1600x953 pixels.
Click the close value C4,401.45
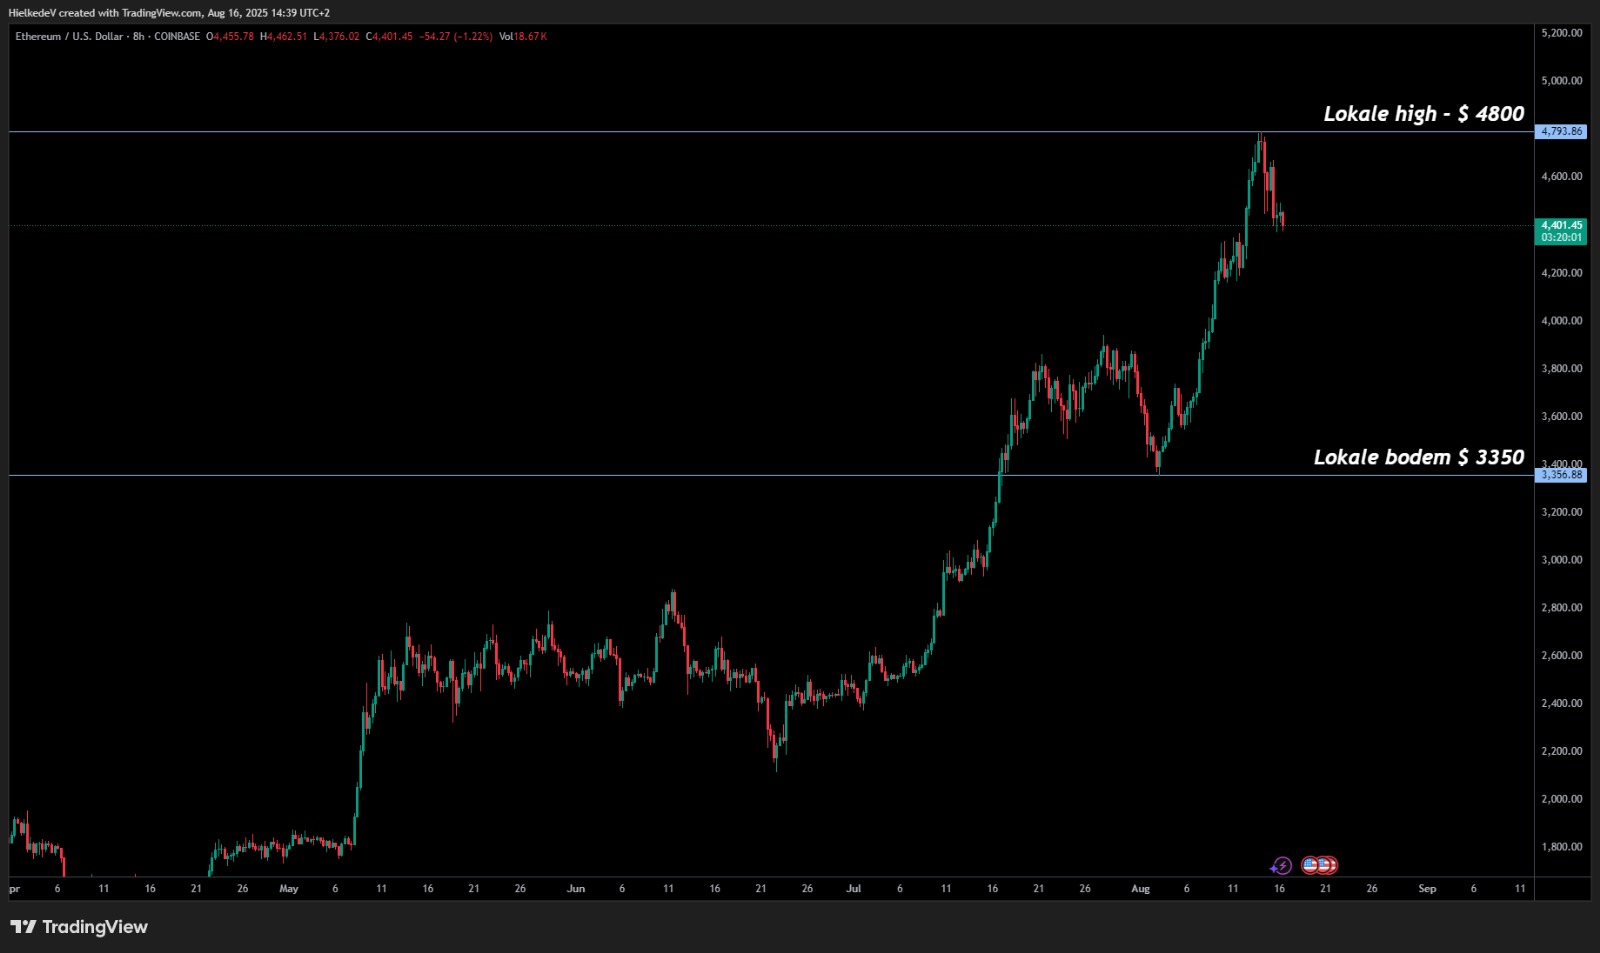click(x=389, y=37)
